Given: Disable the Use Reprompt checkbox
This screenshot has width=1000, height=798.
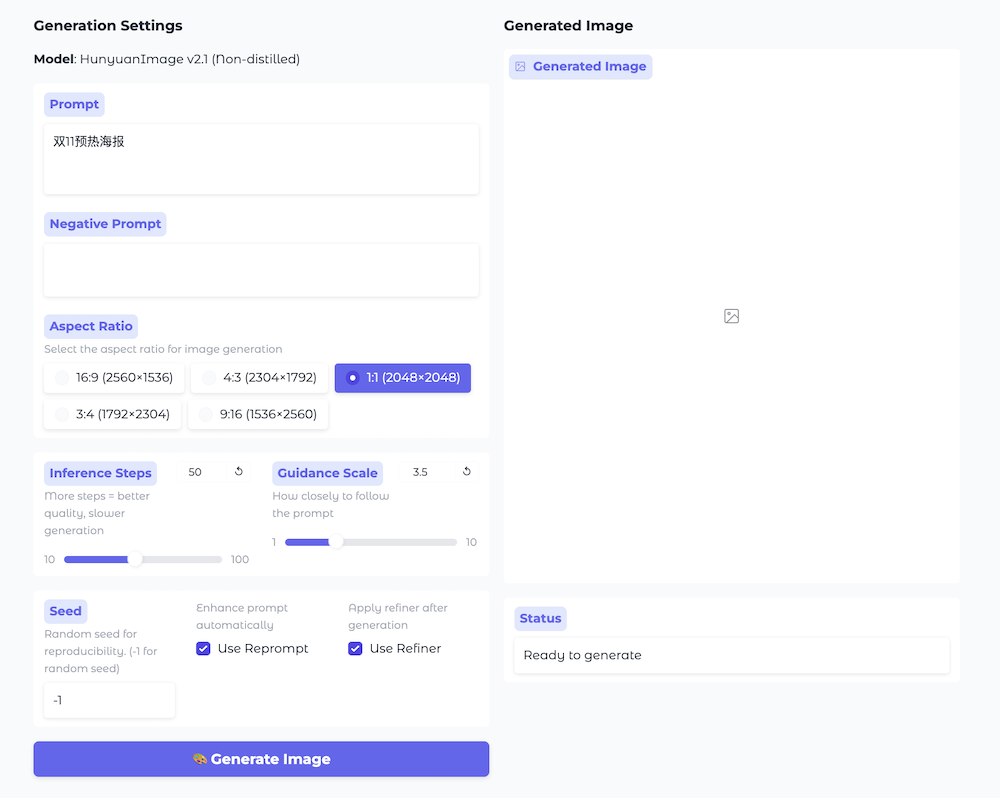Looking at the screenshot, I should (203, 649).
